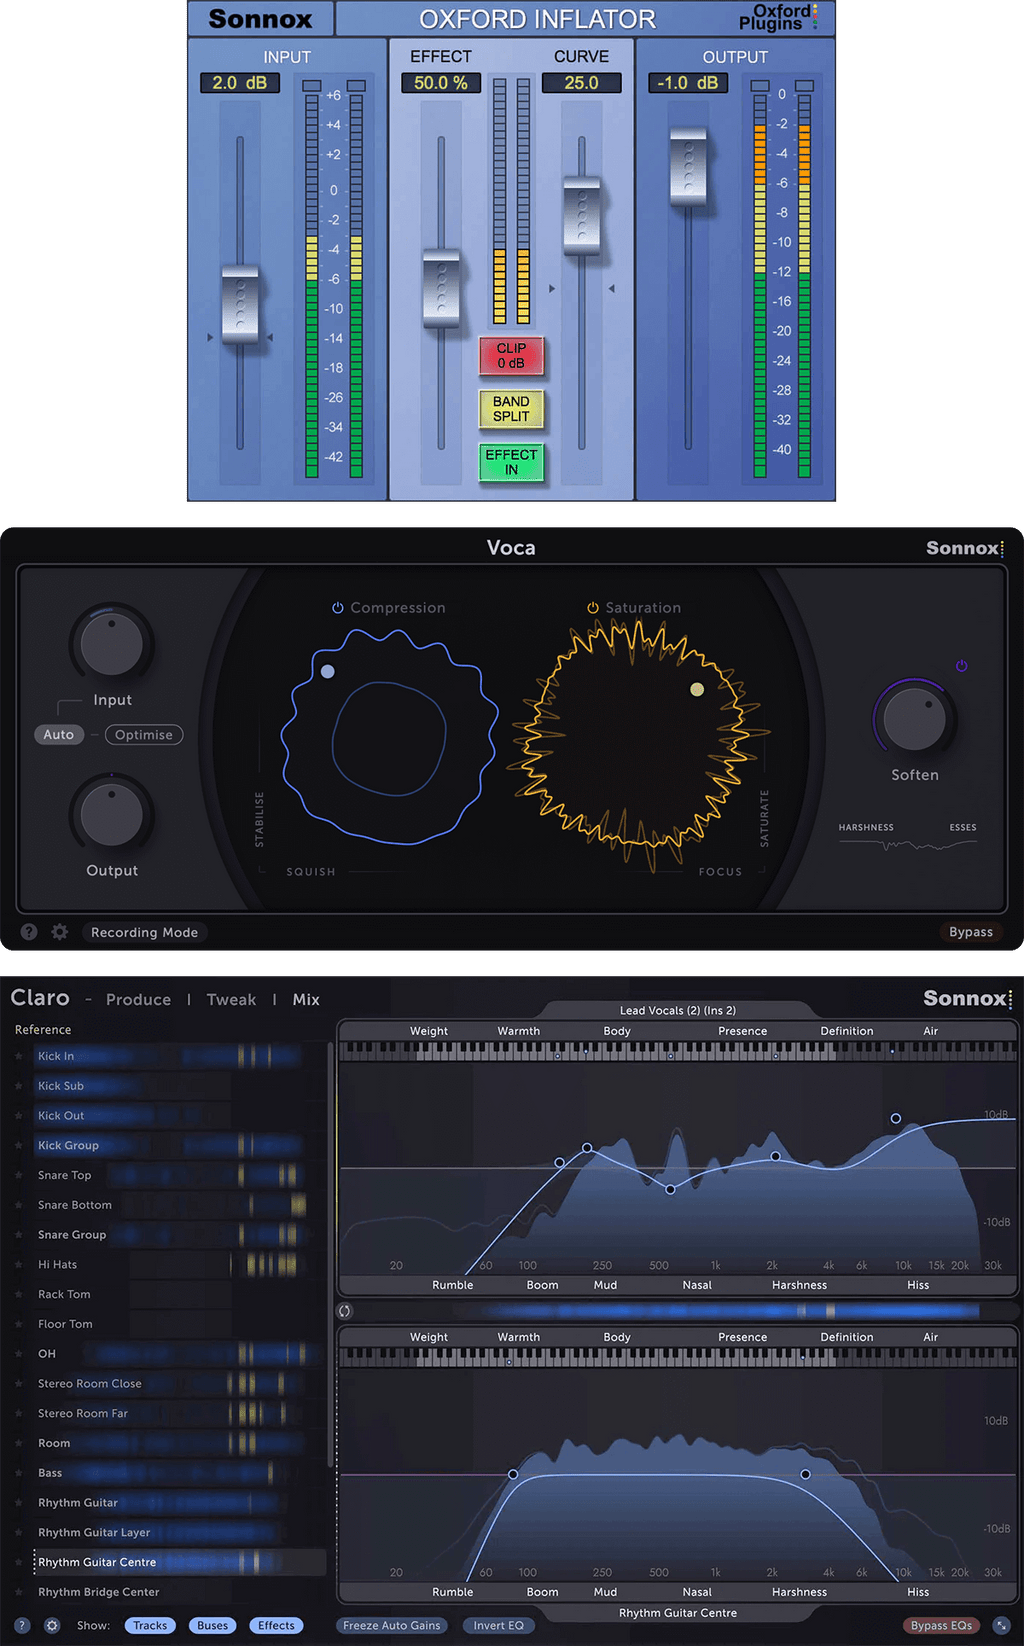Open Claro help question mark icon

pos(22,1626)
